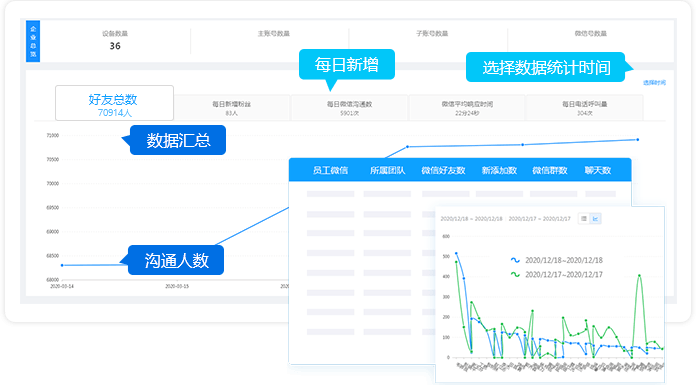
Task: Open the 2020/12/18 ~ 2020/12/18 date range picker
Action: coord(471,219)
